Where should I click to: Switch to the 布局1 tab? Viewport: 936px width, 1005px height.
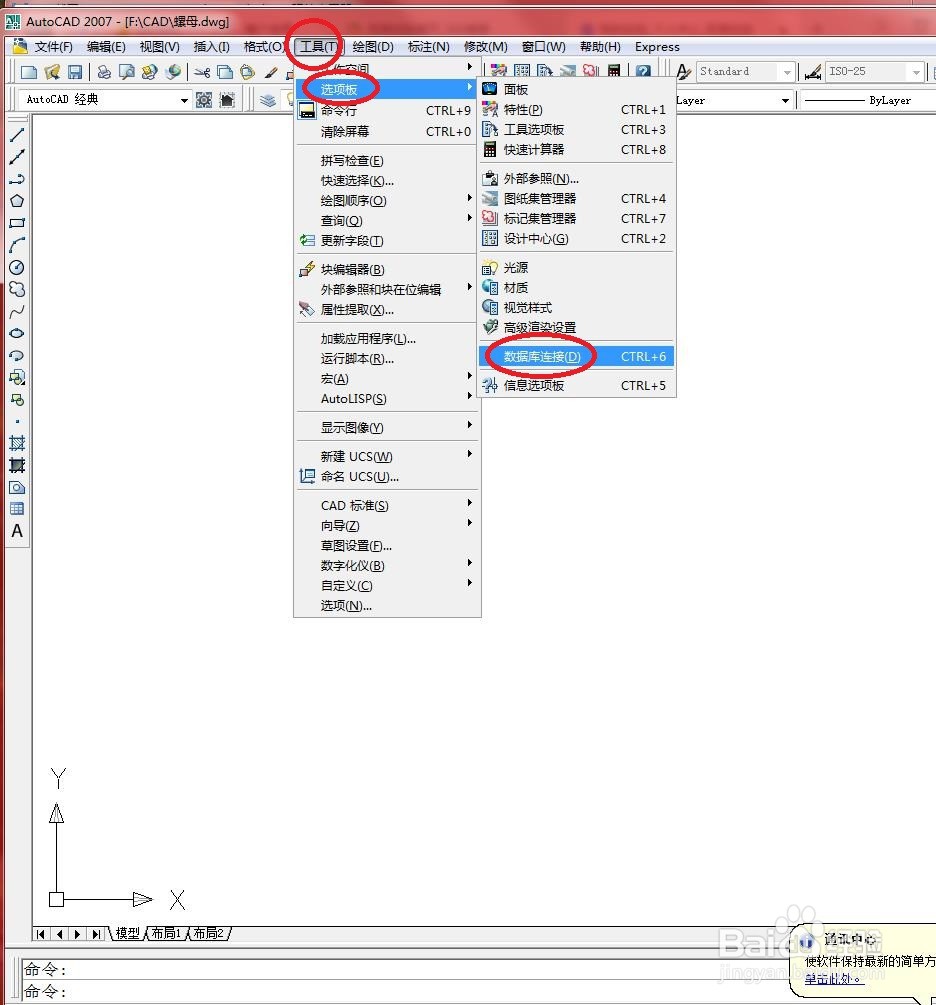(167, 933)
